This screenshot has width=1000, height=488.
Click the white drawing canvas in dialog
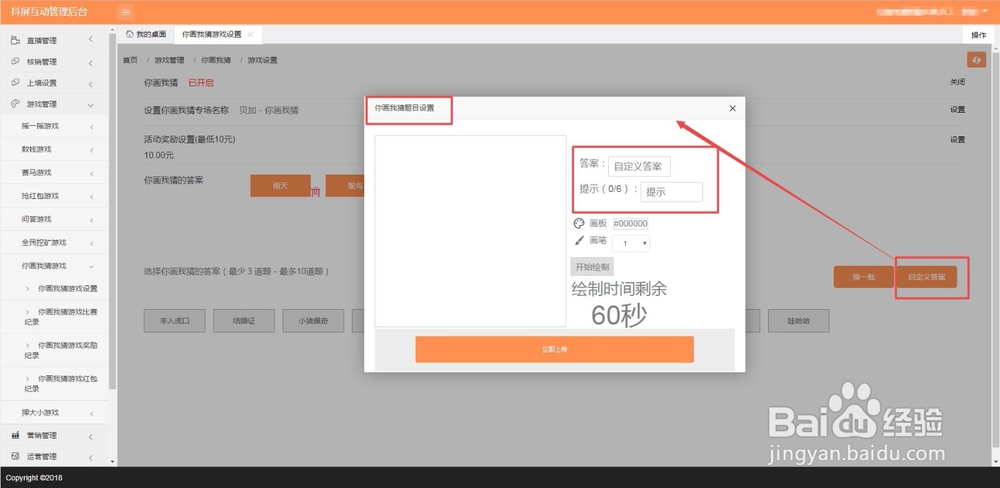coord(470,231)
